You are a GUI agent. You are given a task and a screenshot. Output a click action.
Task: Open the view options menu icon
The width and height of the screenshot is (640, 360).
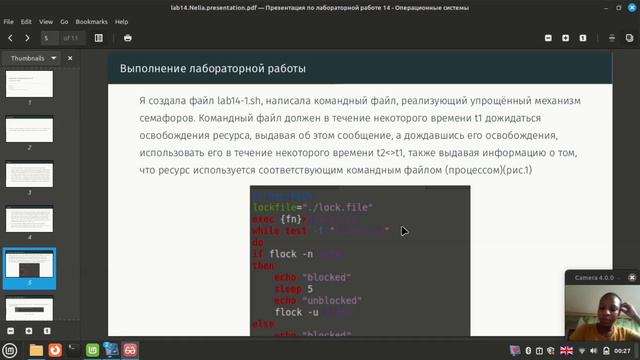(612, 38)
